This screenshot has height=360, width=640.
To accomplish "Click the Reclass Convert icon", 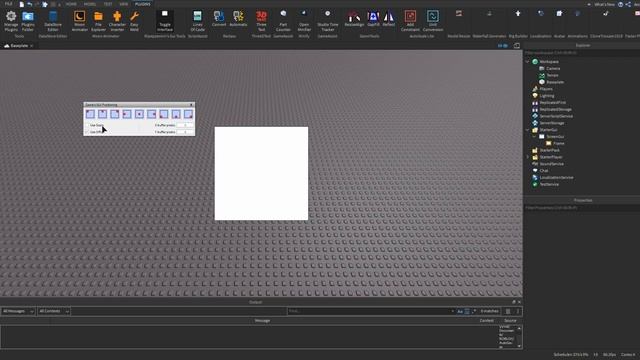I will pyautogui.click(x=219, y=19).
